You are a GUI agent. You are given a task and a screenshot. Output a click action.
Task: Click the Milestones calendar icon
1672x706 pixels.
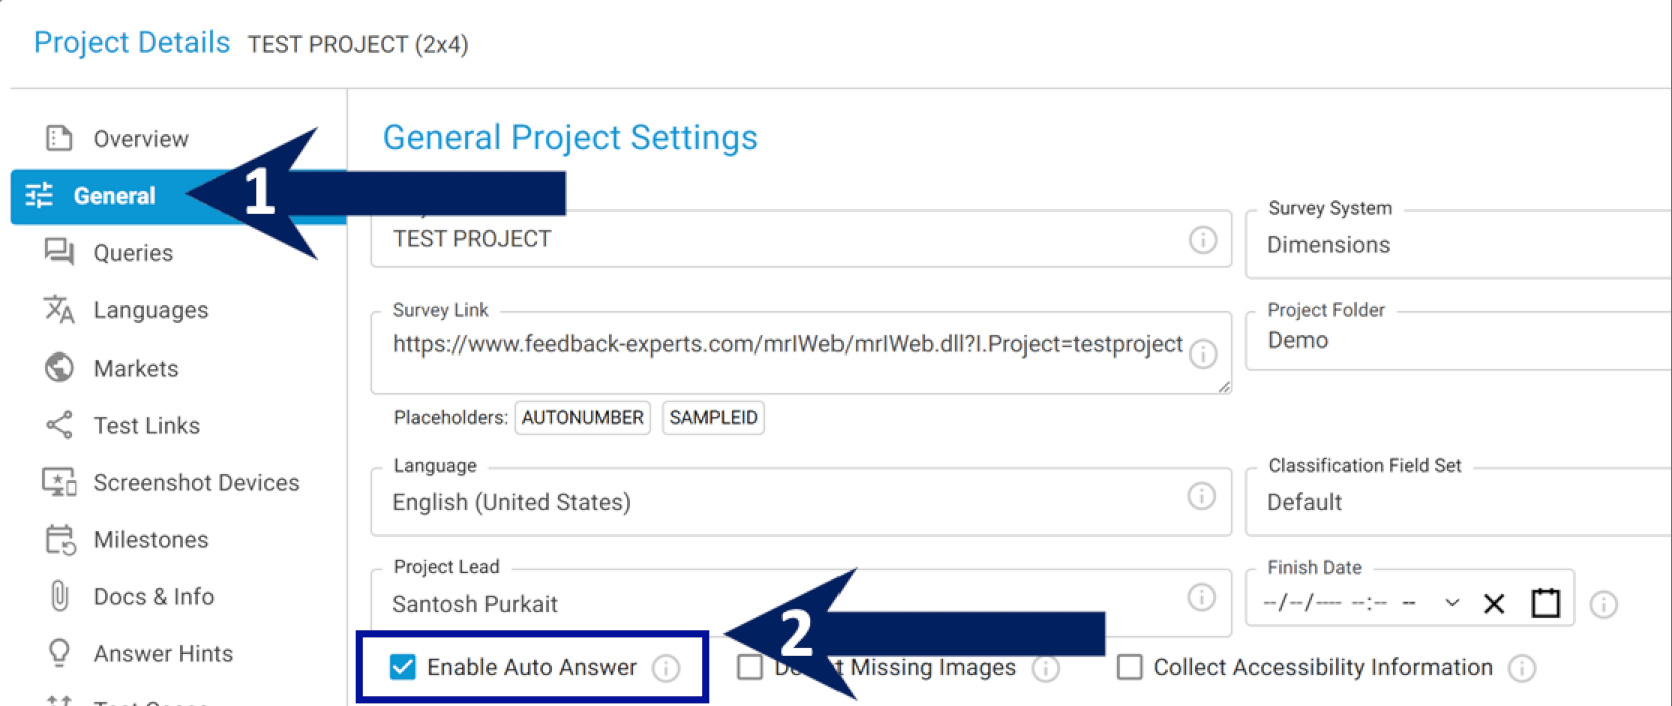point(60,540)
